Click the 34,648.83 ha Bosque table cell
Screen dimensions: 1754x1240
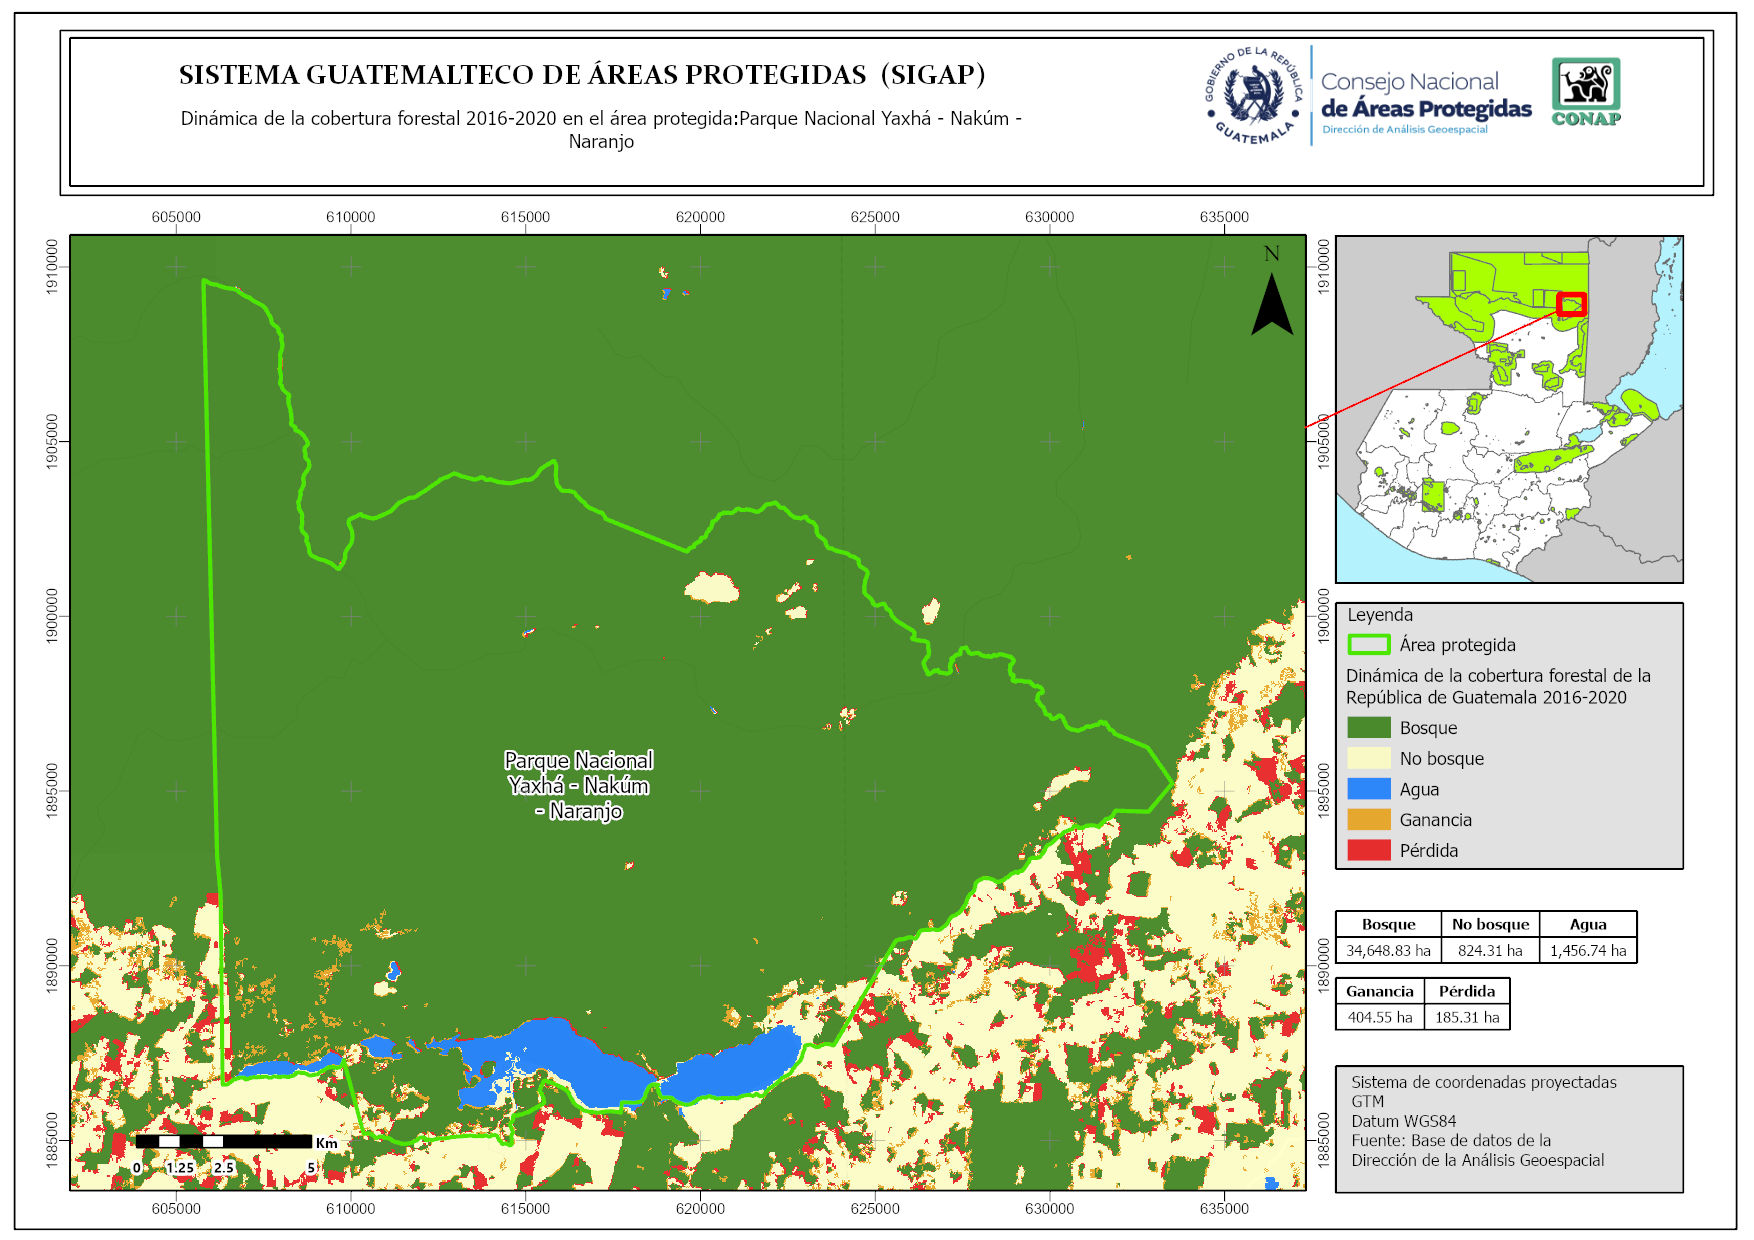coord(1388,950)
